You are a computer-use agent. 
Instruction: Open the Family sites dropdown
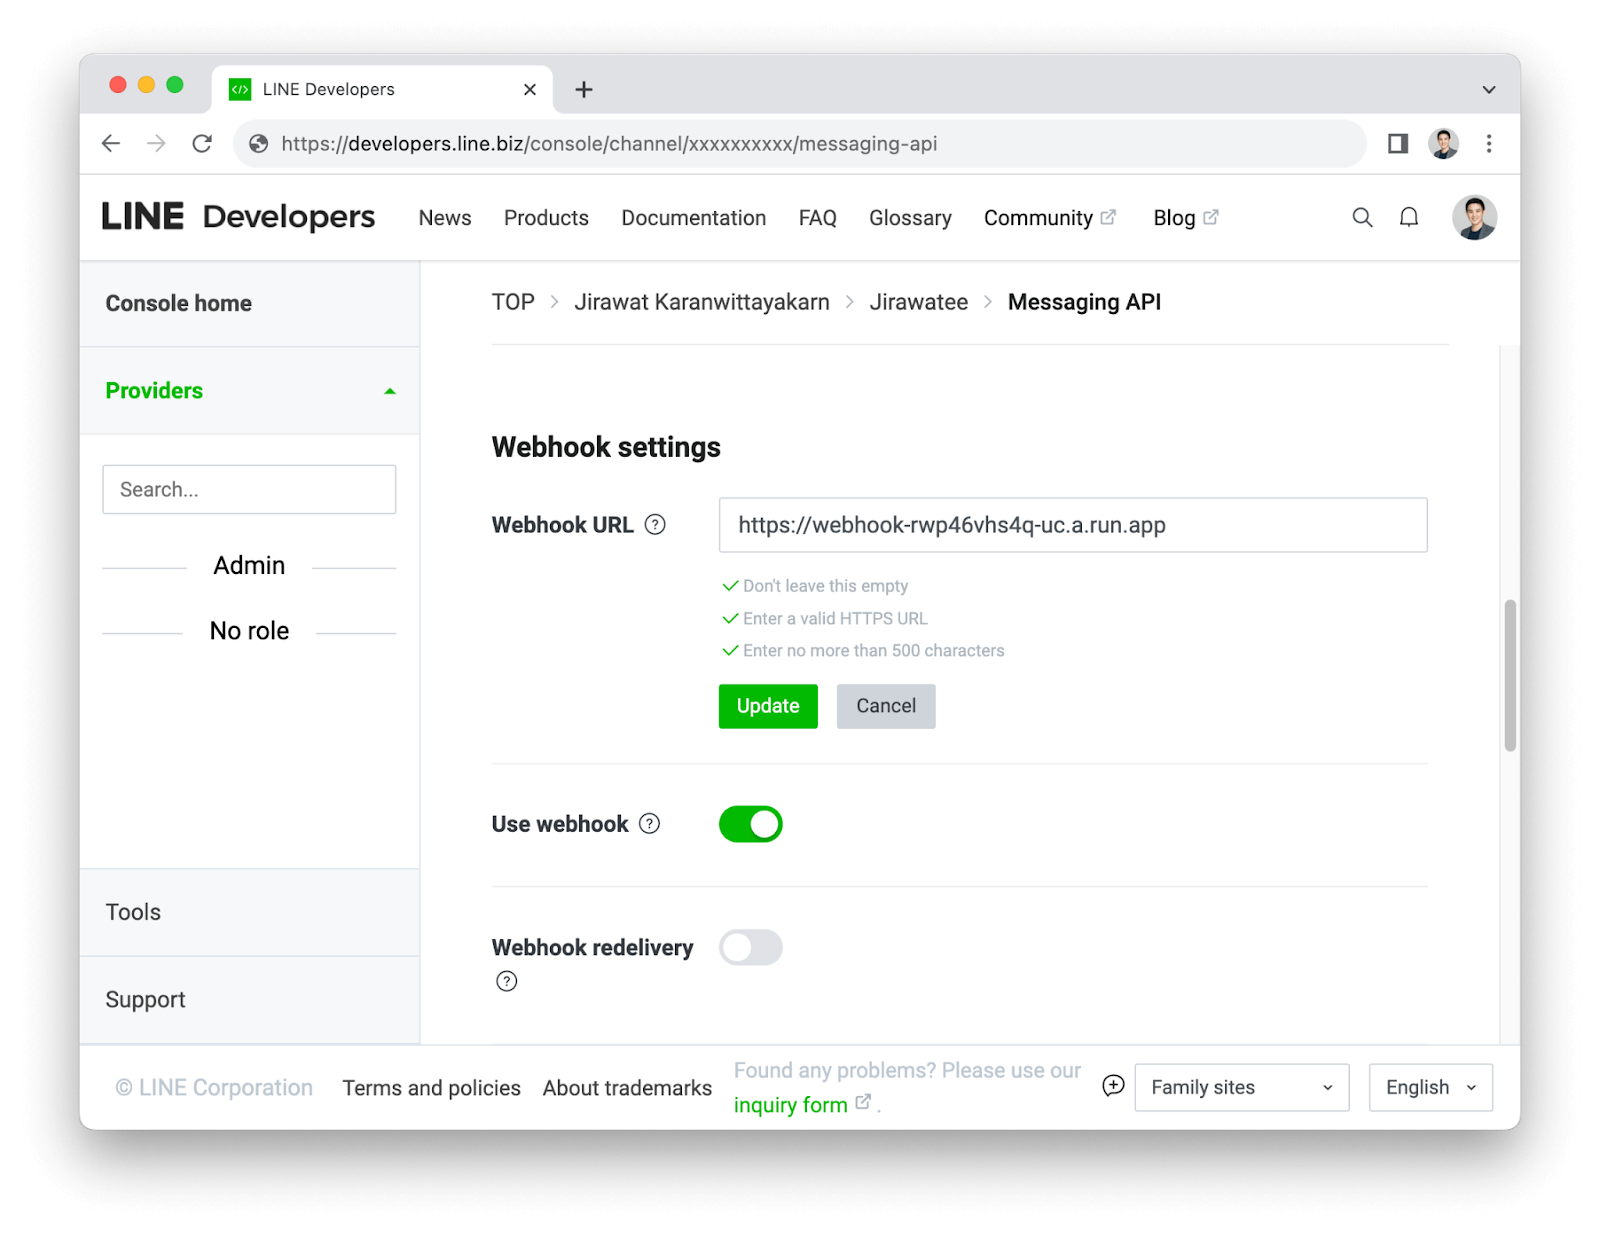click(x=1242, y=1087)
